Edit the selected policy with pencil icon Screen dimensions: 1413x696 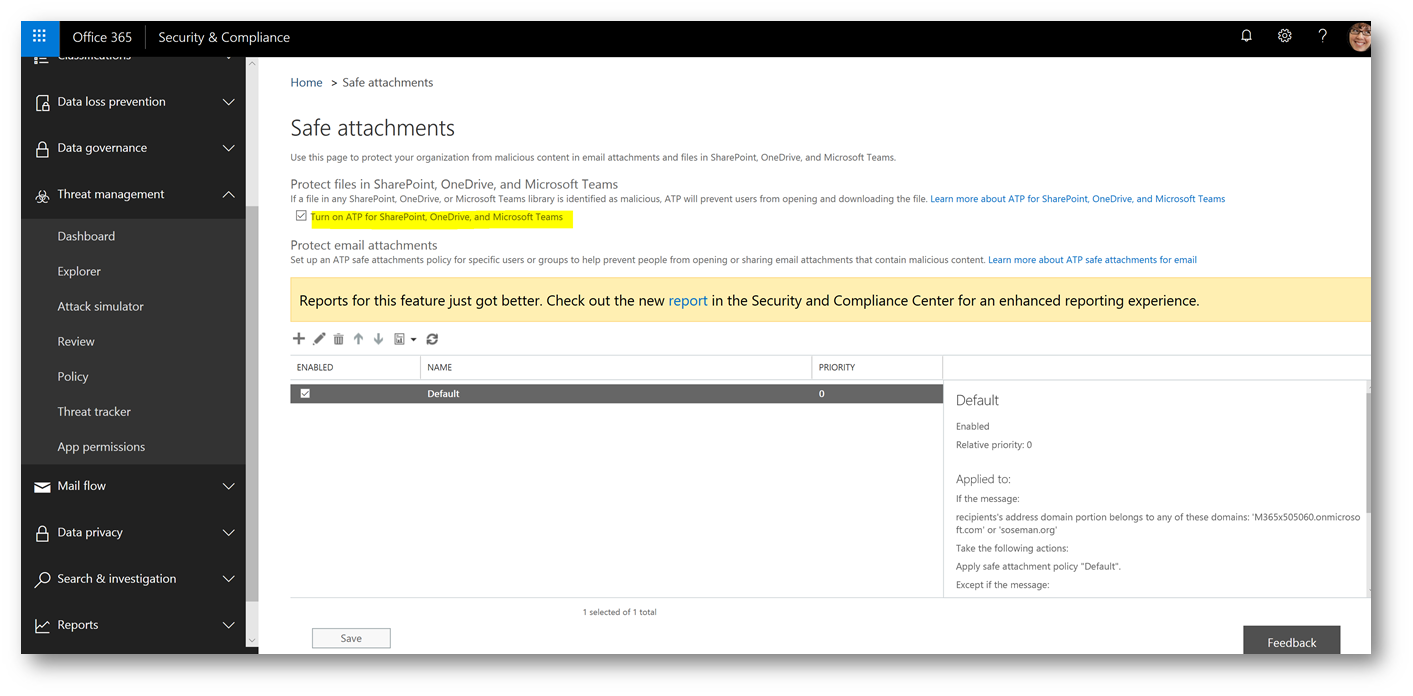tap(319, 339)
